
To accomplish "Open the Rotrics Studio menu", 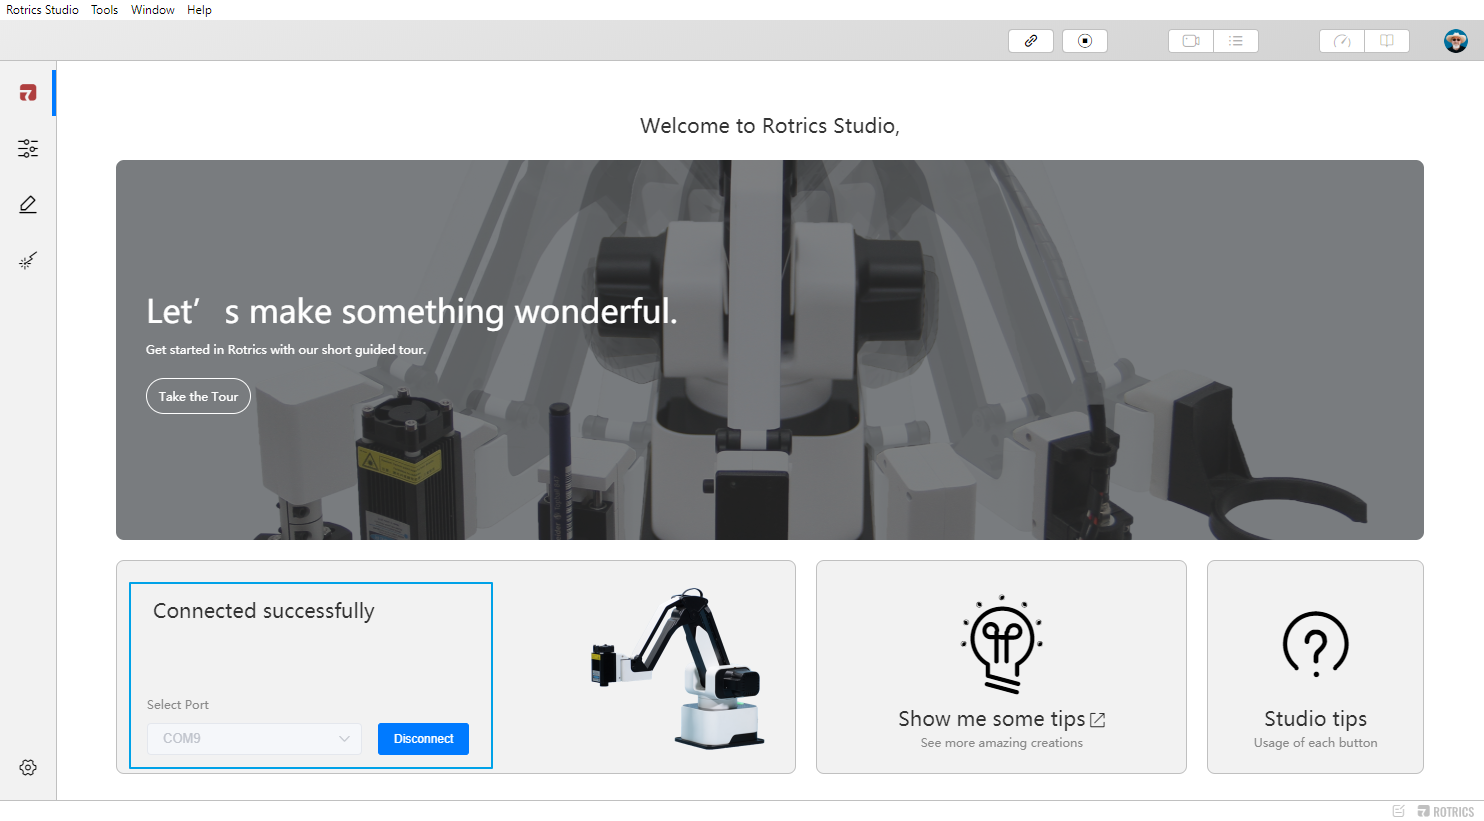I will click(42, 10).
